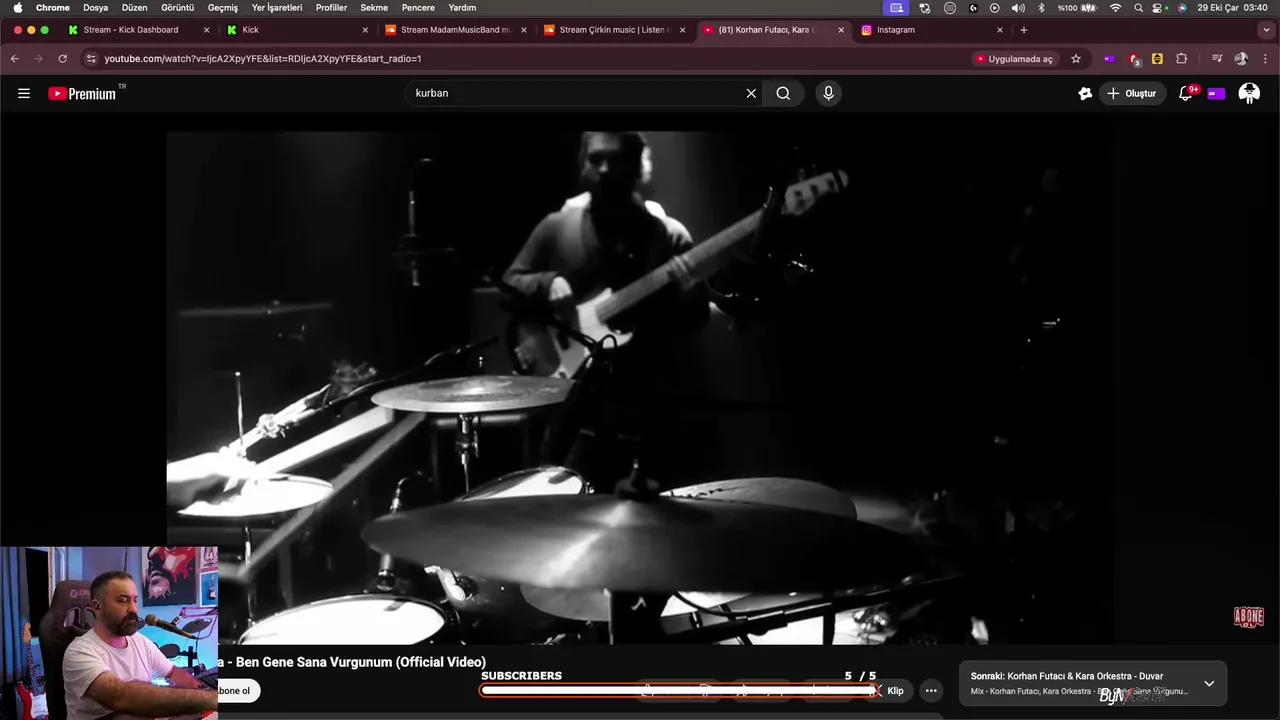Open the Chrome Extensions puzzle icon
The image size is (1280, 720).
1181,59
